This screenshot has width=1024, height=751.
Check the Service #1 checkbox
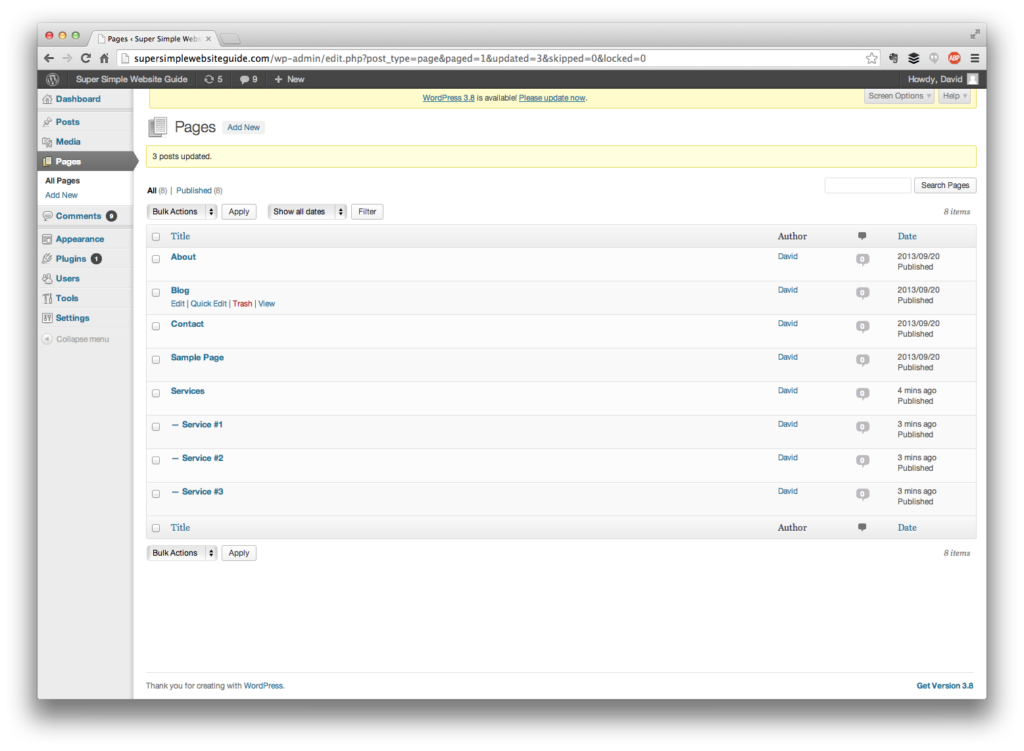point(156,426)
